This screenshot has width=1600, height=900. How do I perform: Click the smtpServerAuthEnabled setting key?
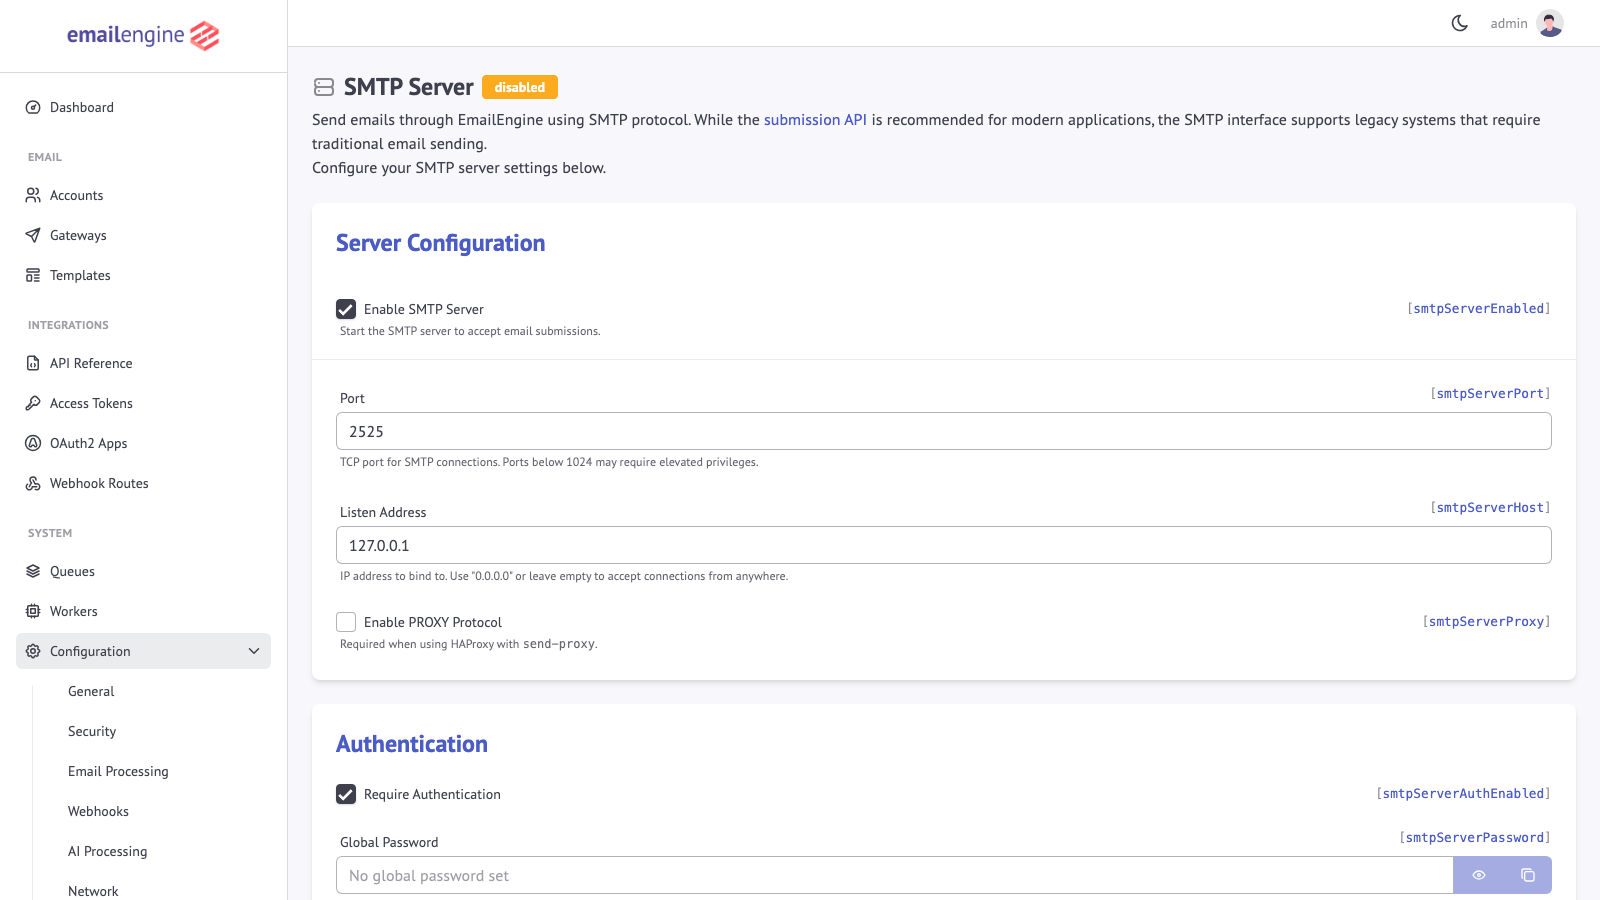tap(1464, 794)
